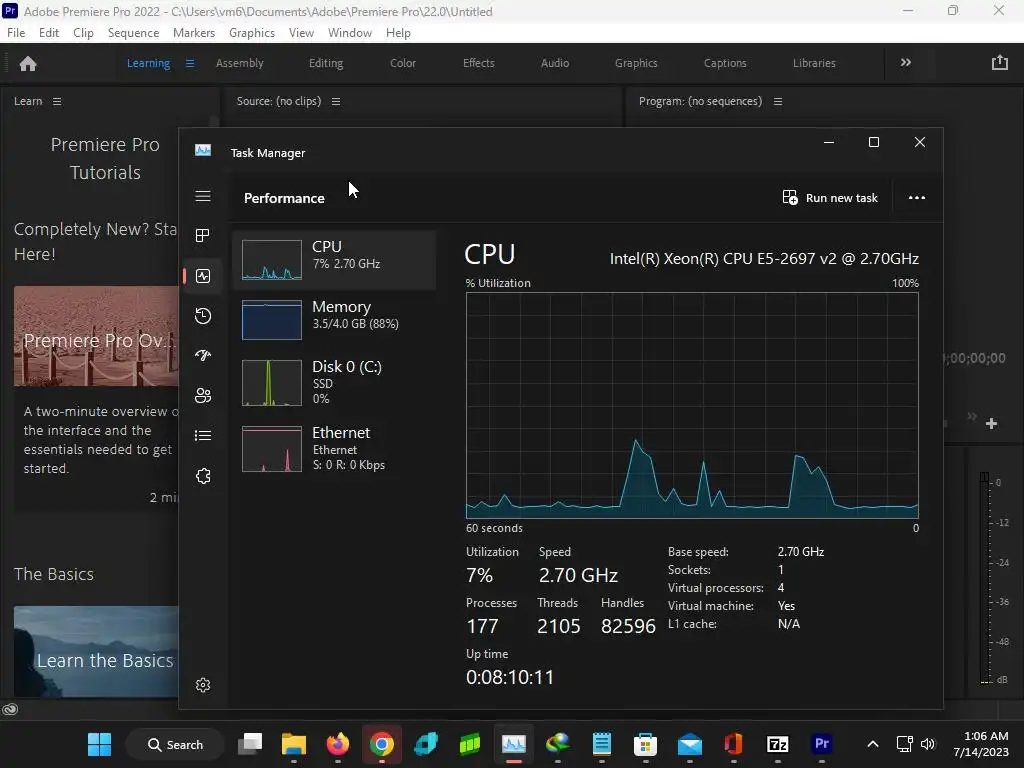Switch to Assembly workspace

[x=240, y=63]
